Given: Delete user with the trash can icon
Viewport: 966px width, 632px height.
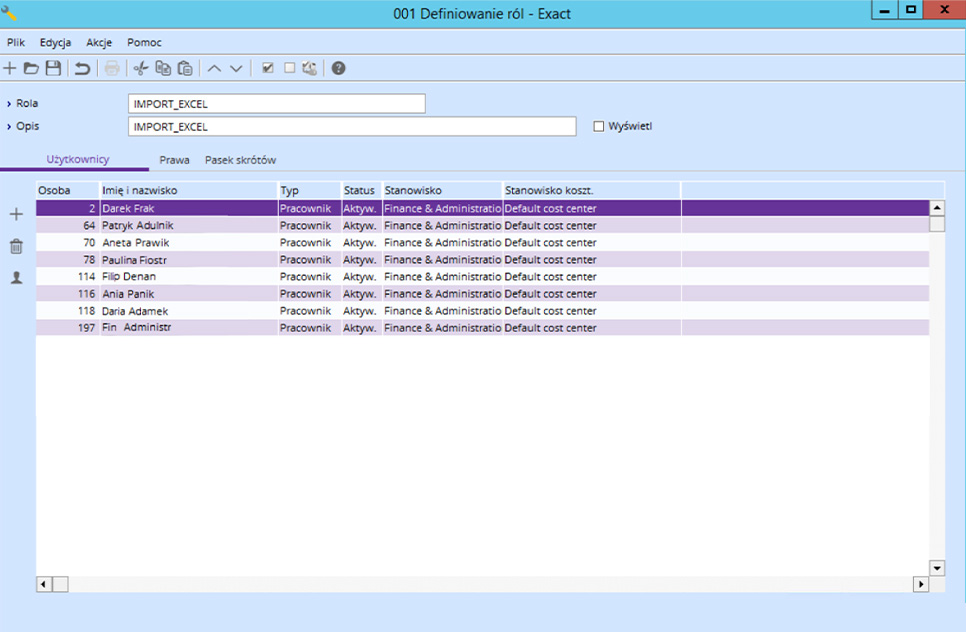Looking at the screenshot, I should 16,246.
